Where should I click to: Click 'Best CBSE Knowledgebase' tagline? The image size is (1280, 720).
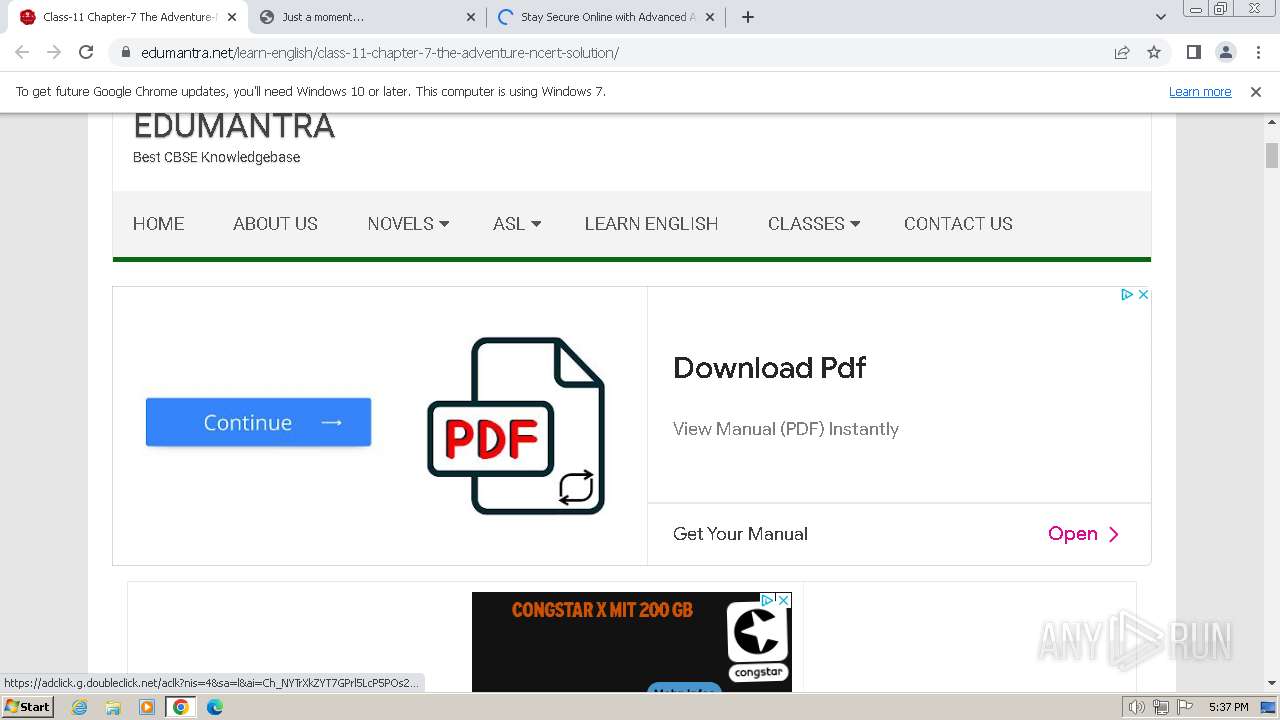(216, 157)
